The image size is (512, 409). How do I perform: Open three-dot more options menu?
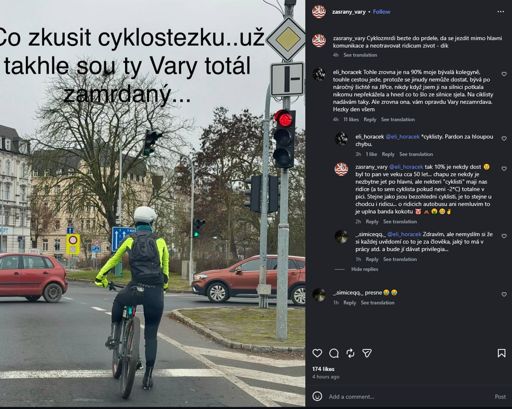(x=501, y=12)
